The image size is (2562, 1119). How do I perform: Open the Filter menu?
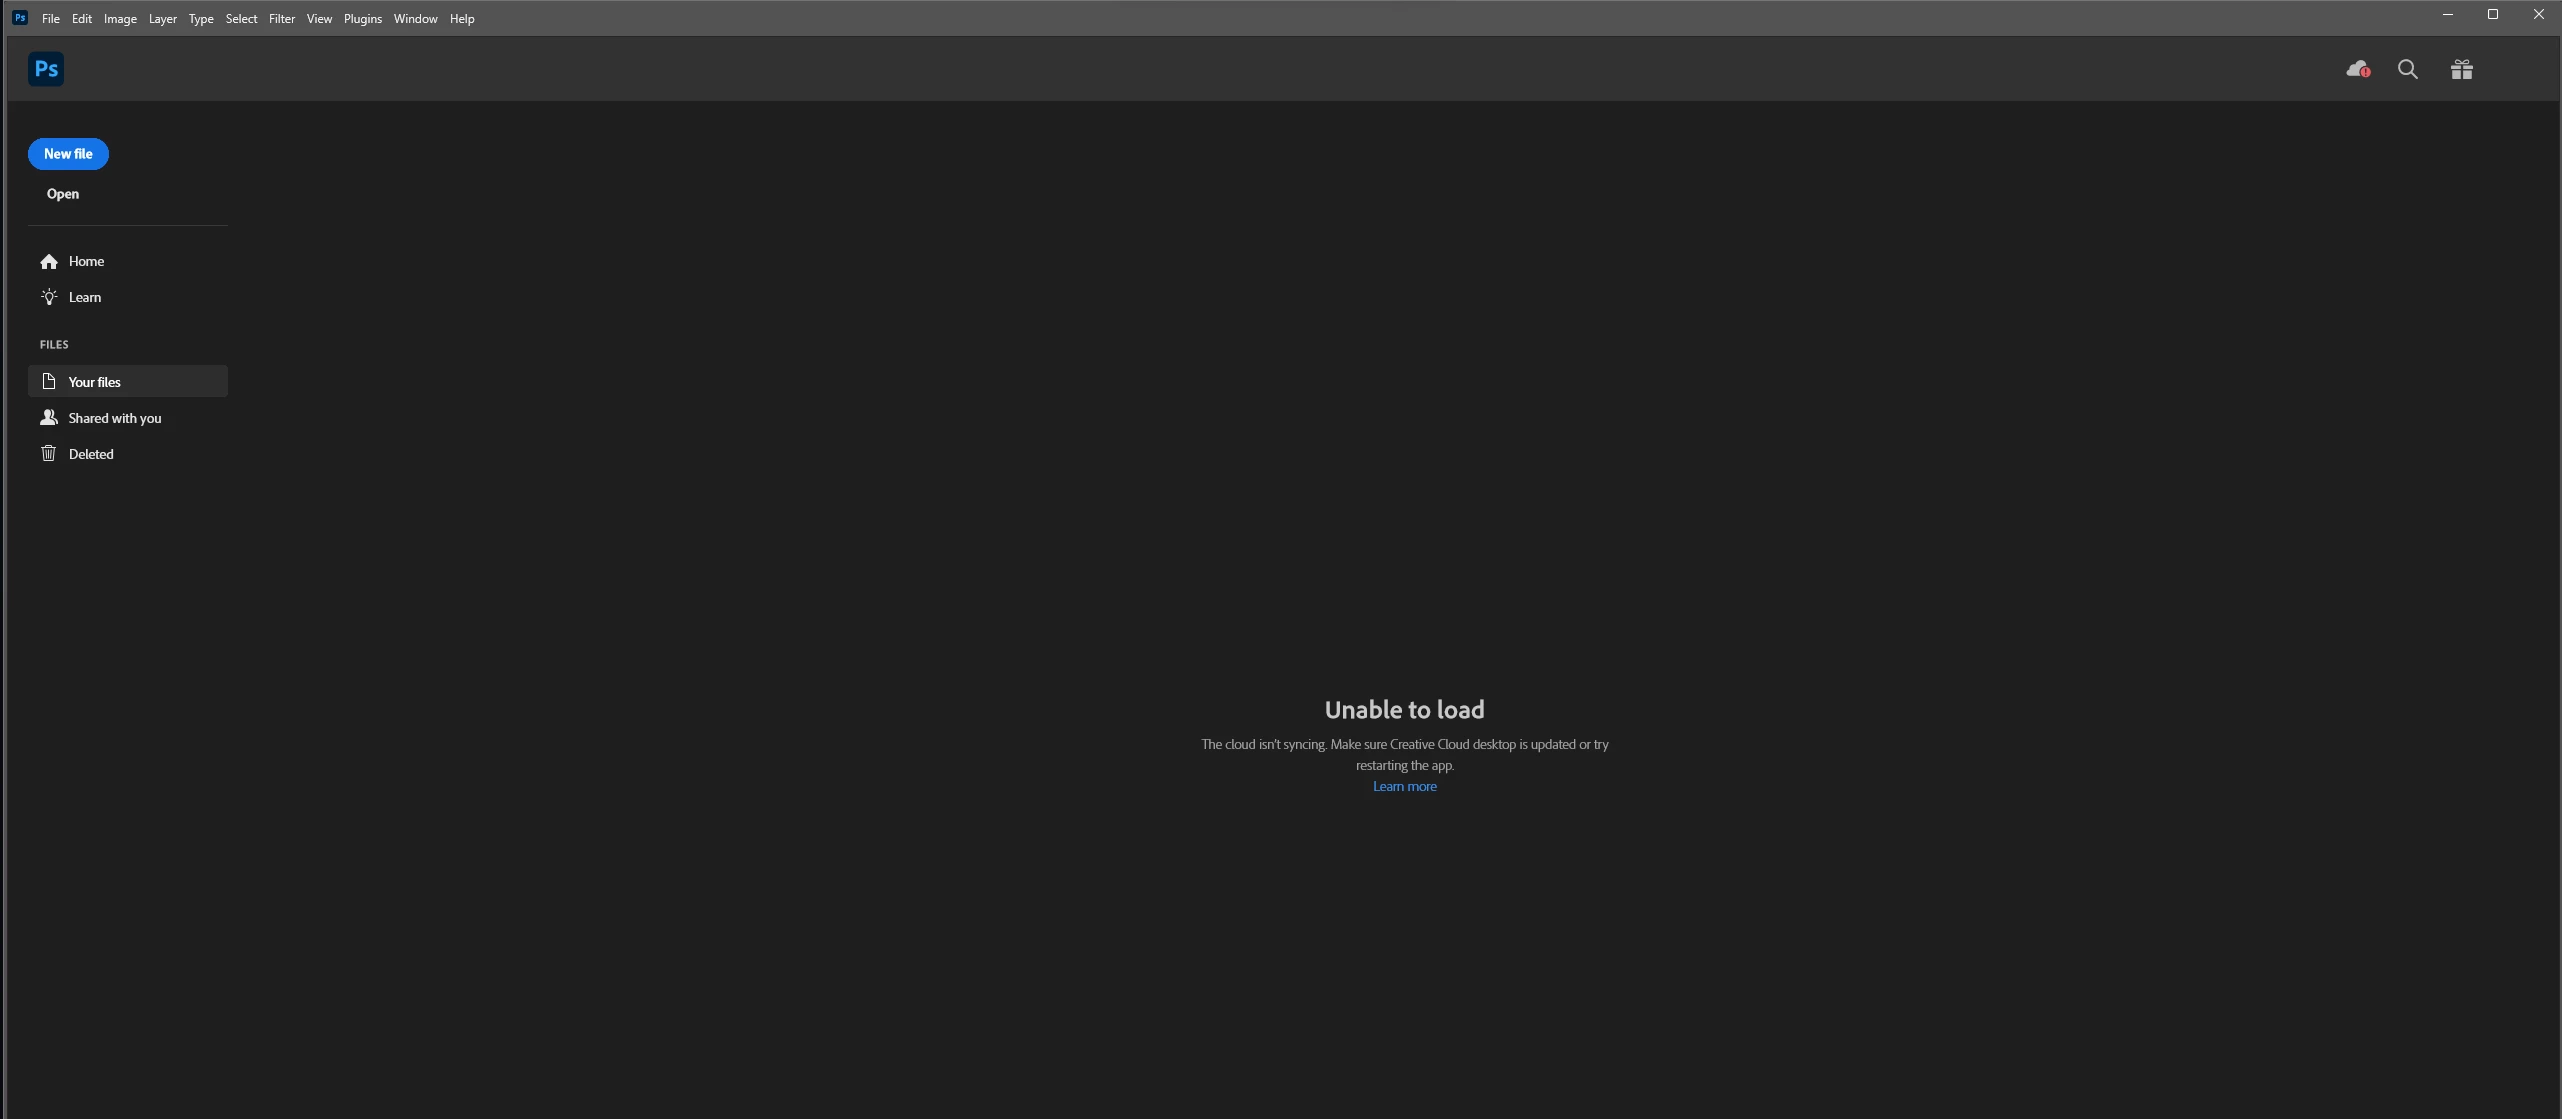point(281,19)
